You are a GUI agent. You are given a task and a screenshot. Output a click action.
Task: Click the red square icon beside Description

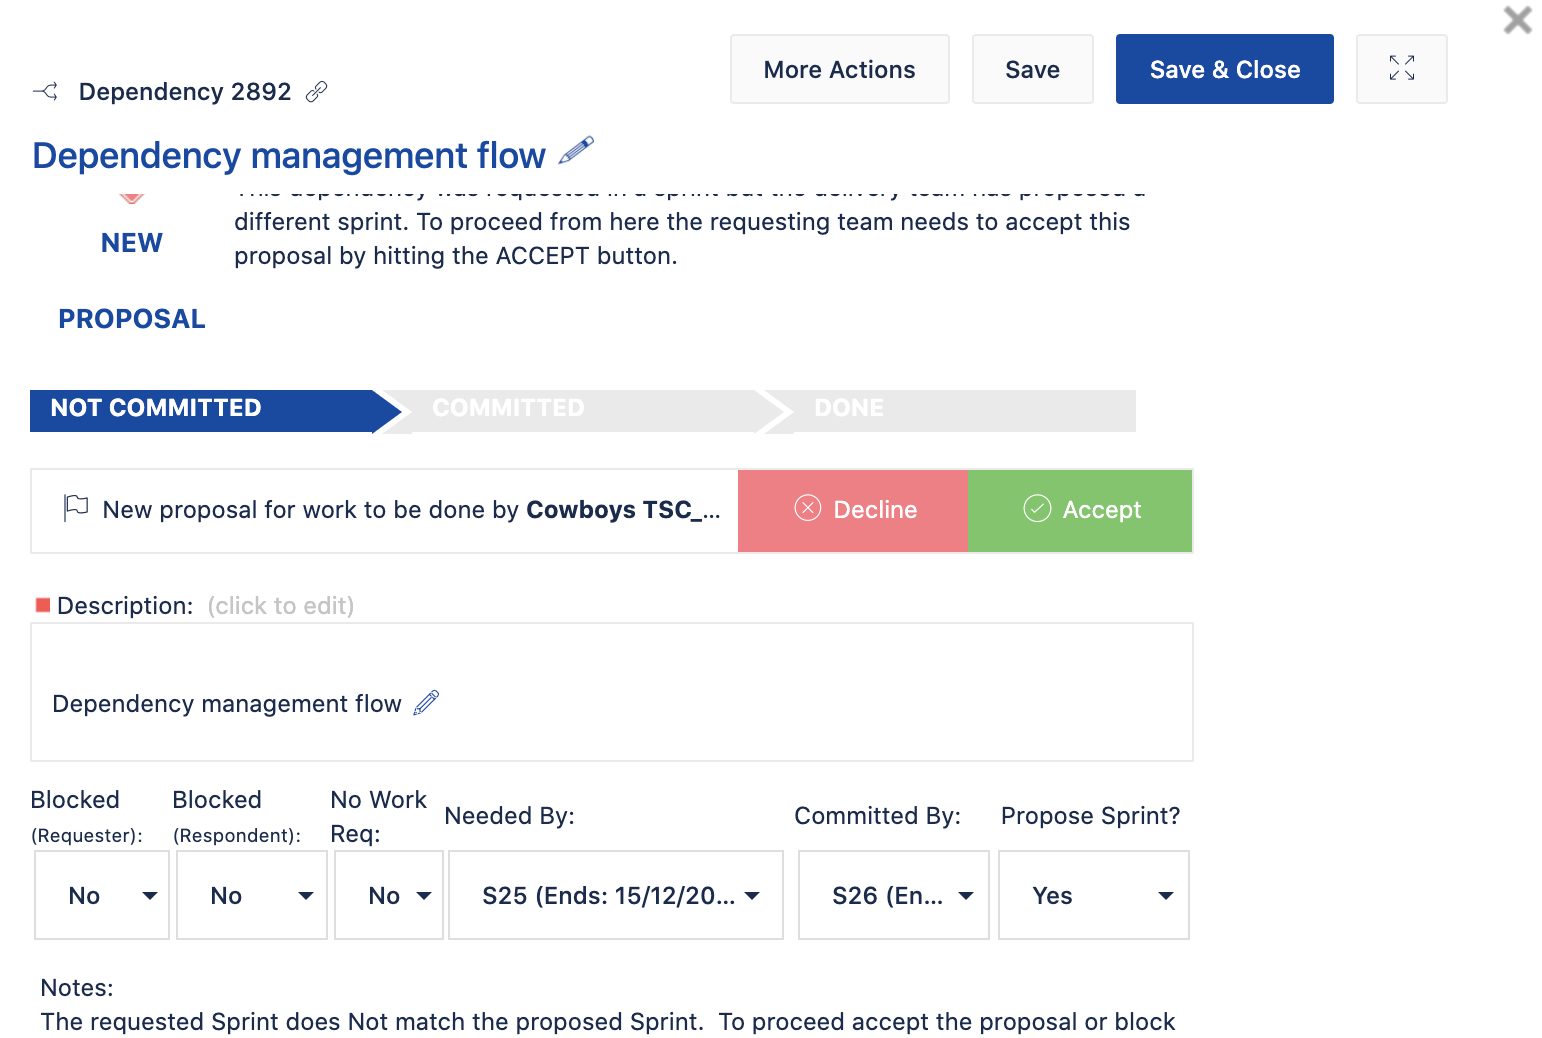[x=42, y=604]
